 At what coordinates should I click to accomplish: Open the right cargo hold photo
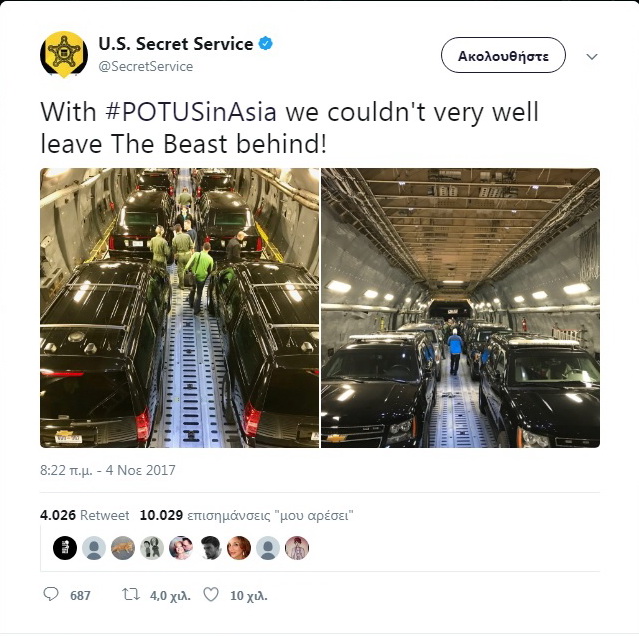[x=461, y=308]
